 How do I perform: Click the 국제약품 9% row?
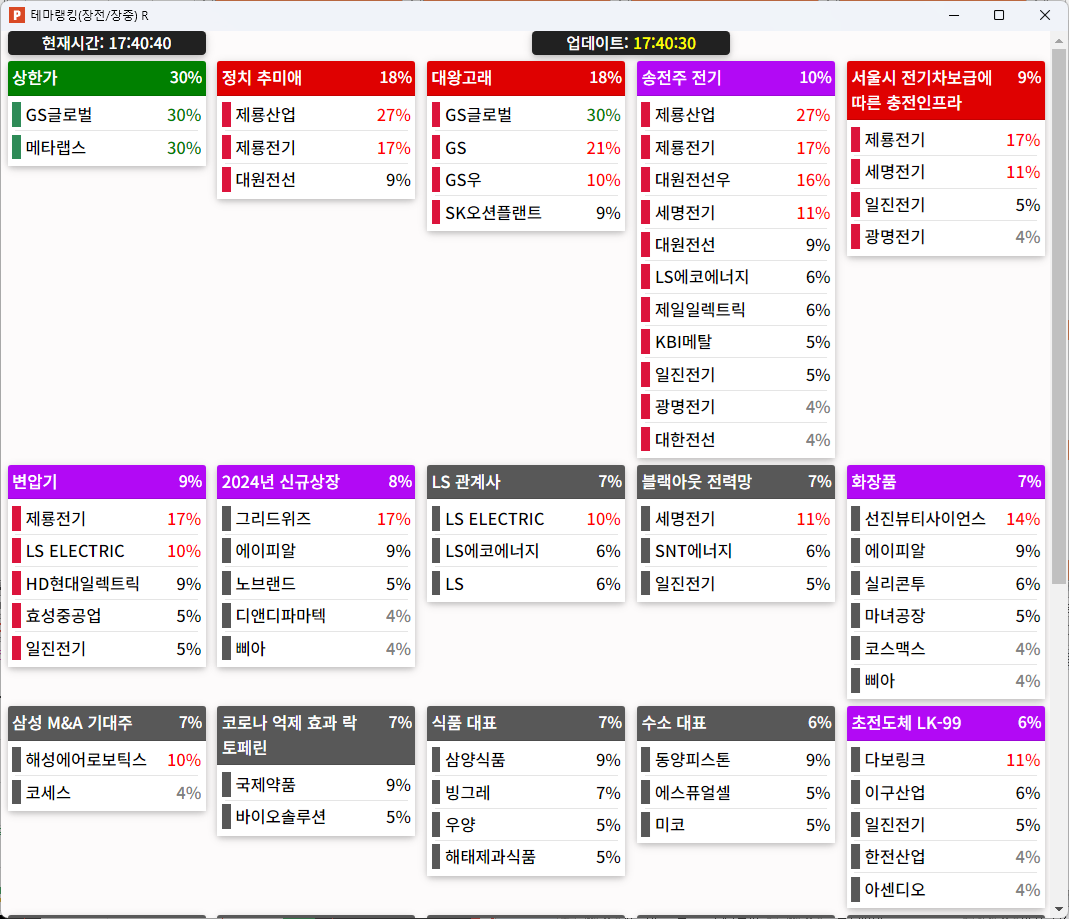316,785
